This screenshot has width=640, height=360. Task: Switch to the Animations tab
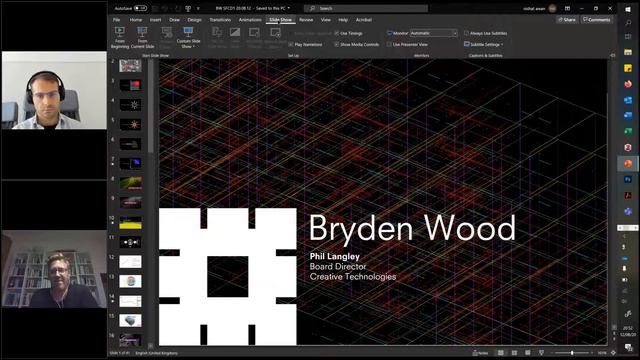pyautogui.click(x=250, y=20)
